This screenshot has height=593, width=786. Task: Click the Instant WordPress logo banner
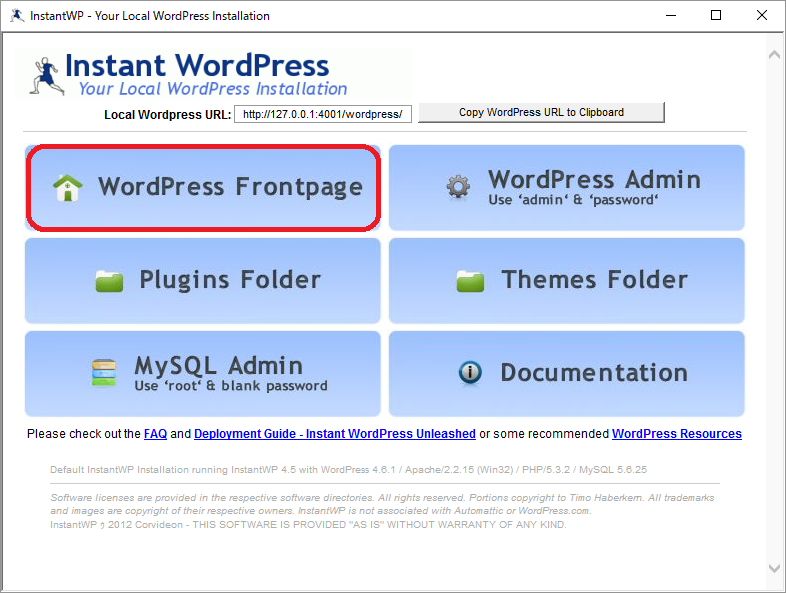point(215,74)
